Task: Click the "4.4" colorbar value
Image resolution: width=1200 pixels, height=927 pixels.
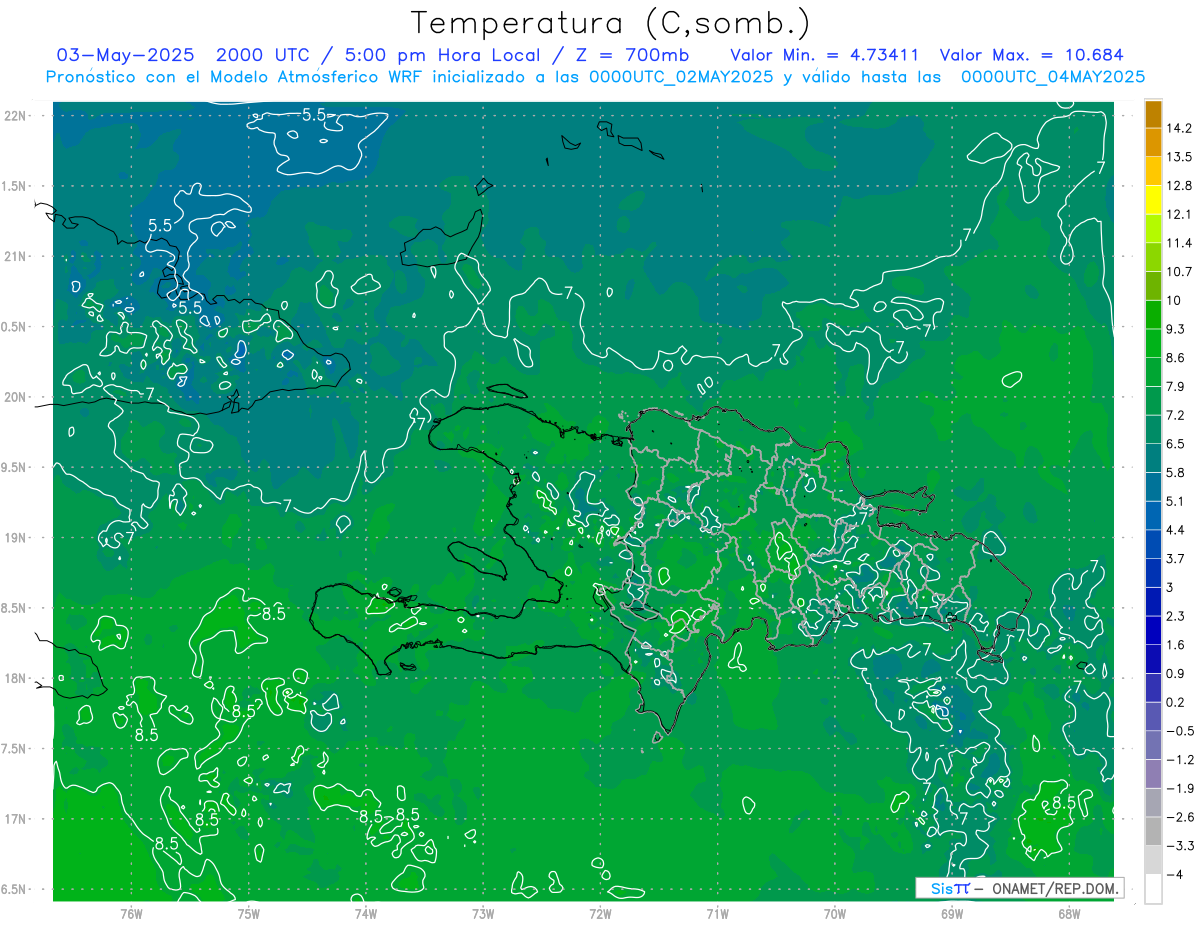Action: click(1176, 530)
